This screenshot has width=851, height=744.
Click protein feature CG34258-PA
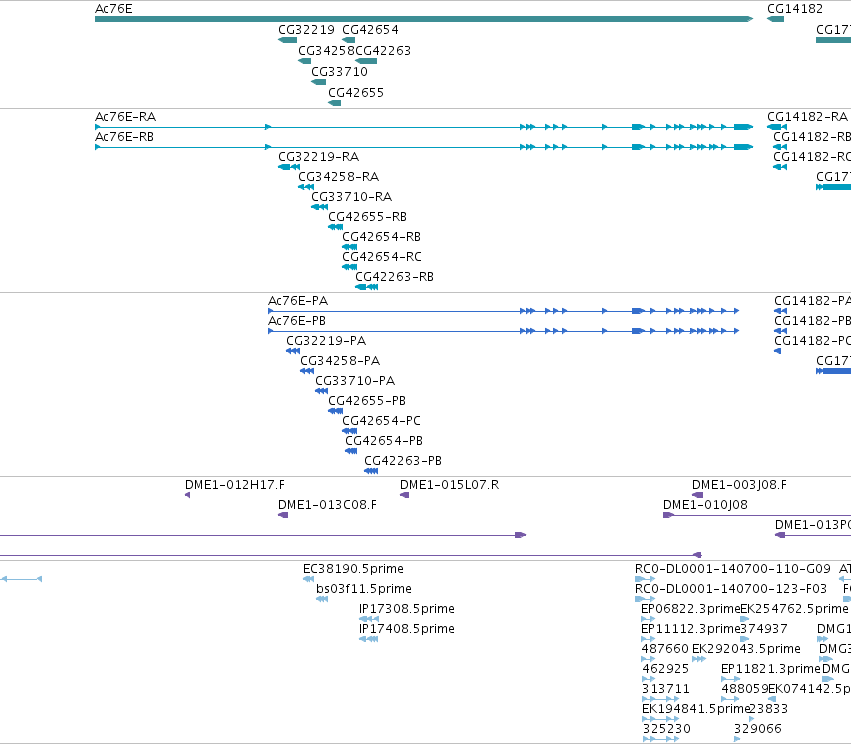click(x=307, y=371)
